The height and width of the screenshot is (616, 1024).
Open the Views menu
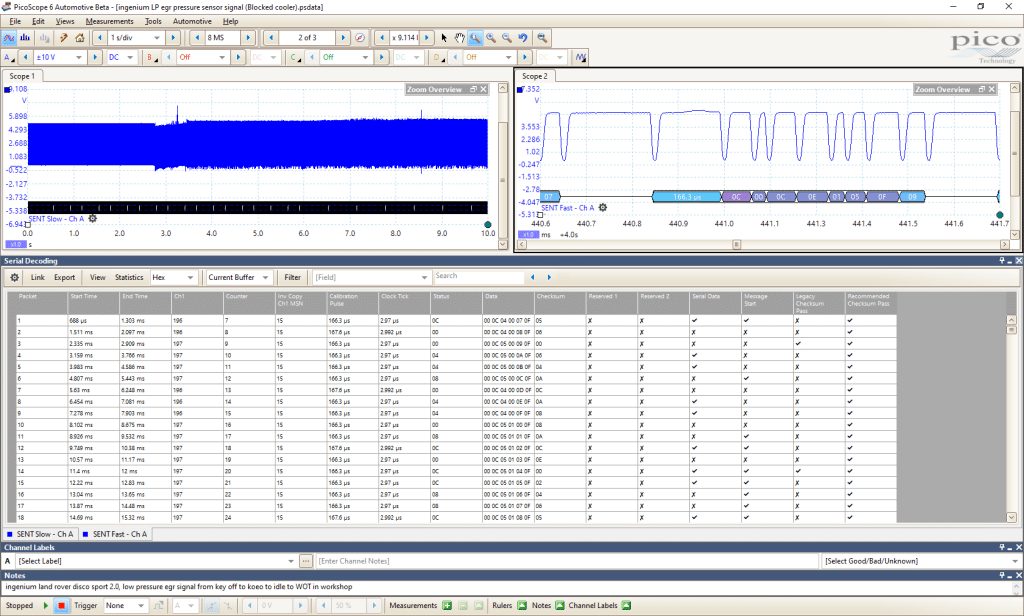click(x=65, y=21)
